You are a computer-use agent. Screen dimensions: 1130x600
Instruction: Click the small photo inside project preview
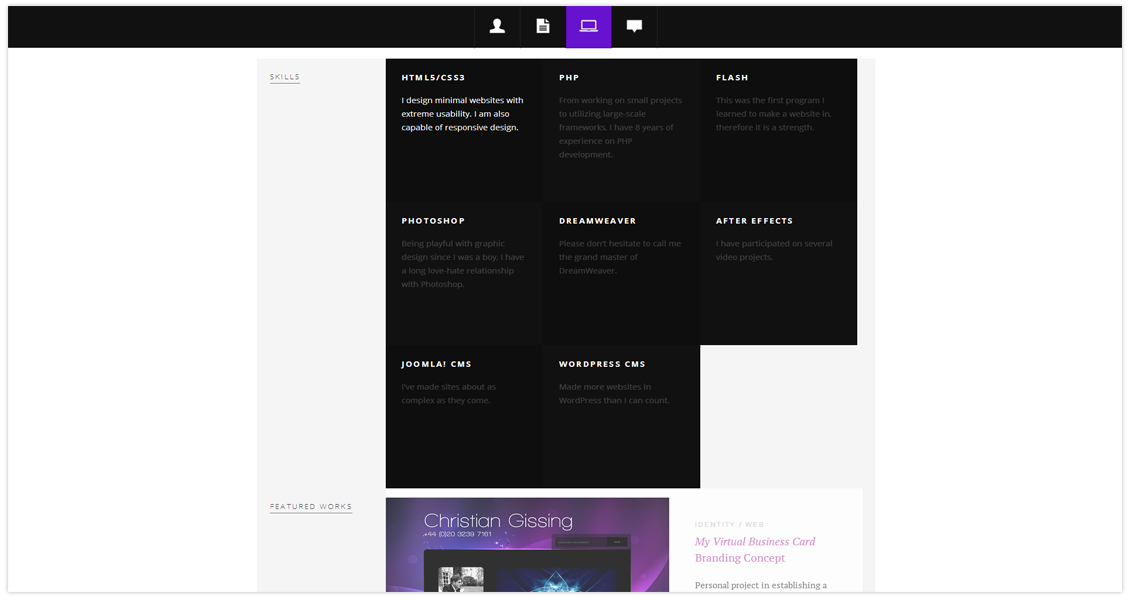[x=461, y=579]
